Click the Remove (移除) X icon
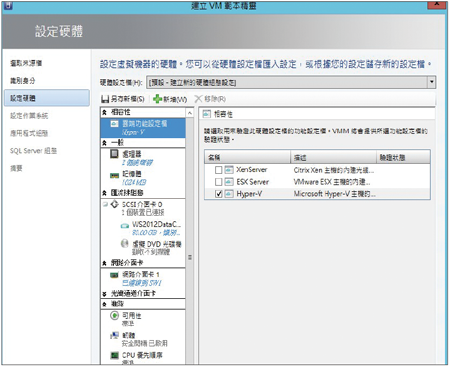Screen dimensions: 450x367 (x=198, y=99)
